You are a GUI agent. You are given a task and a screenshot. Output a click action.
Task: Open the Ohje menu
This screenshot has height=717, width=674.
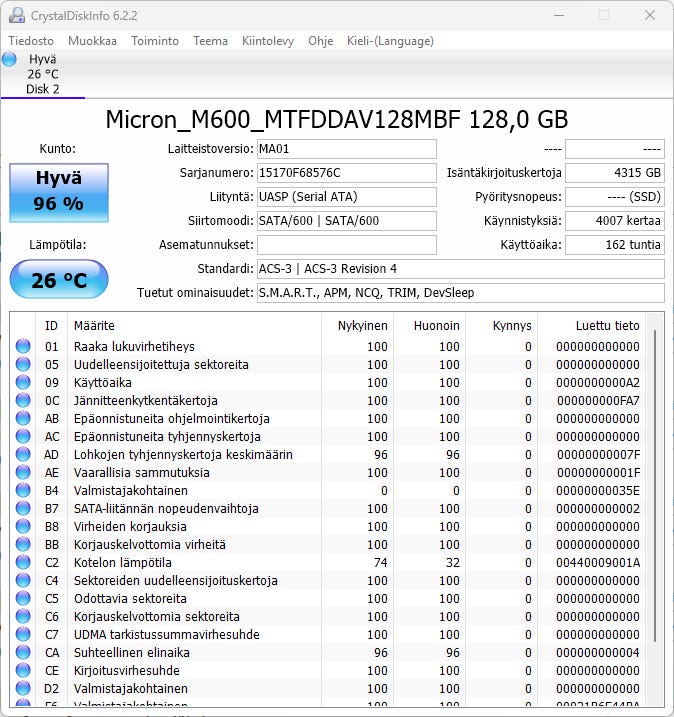tap(321, 41)
